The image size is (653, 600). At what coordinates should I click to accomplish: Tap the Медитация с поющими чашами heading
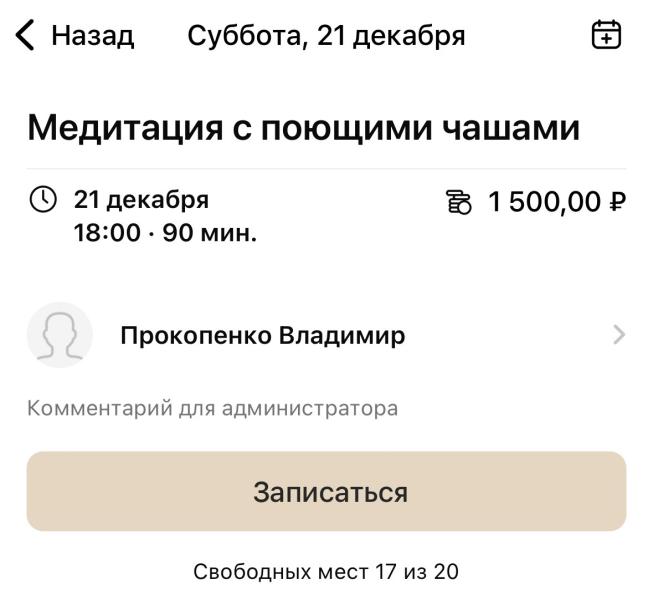point(304,128)
